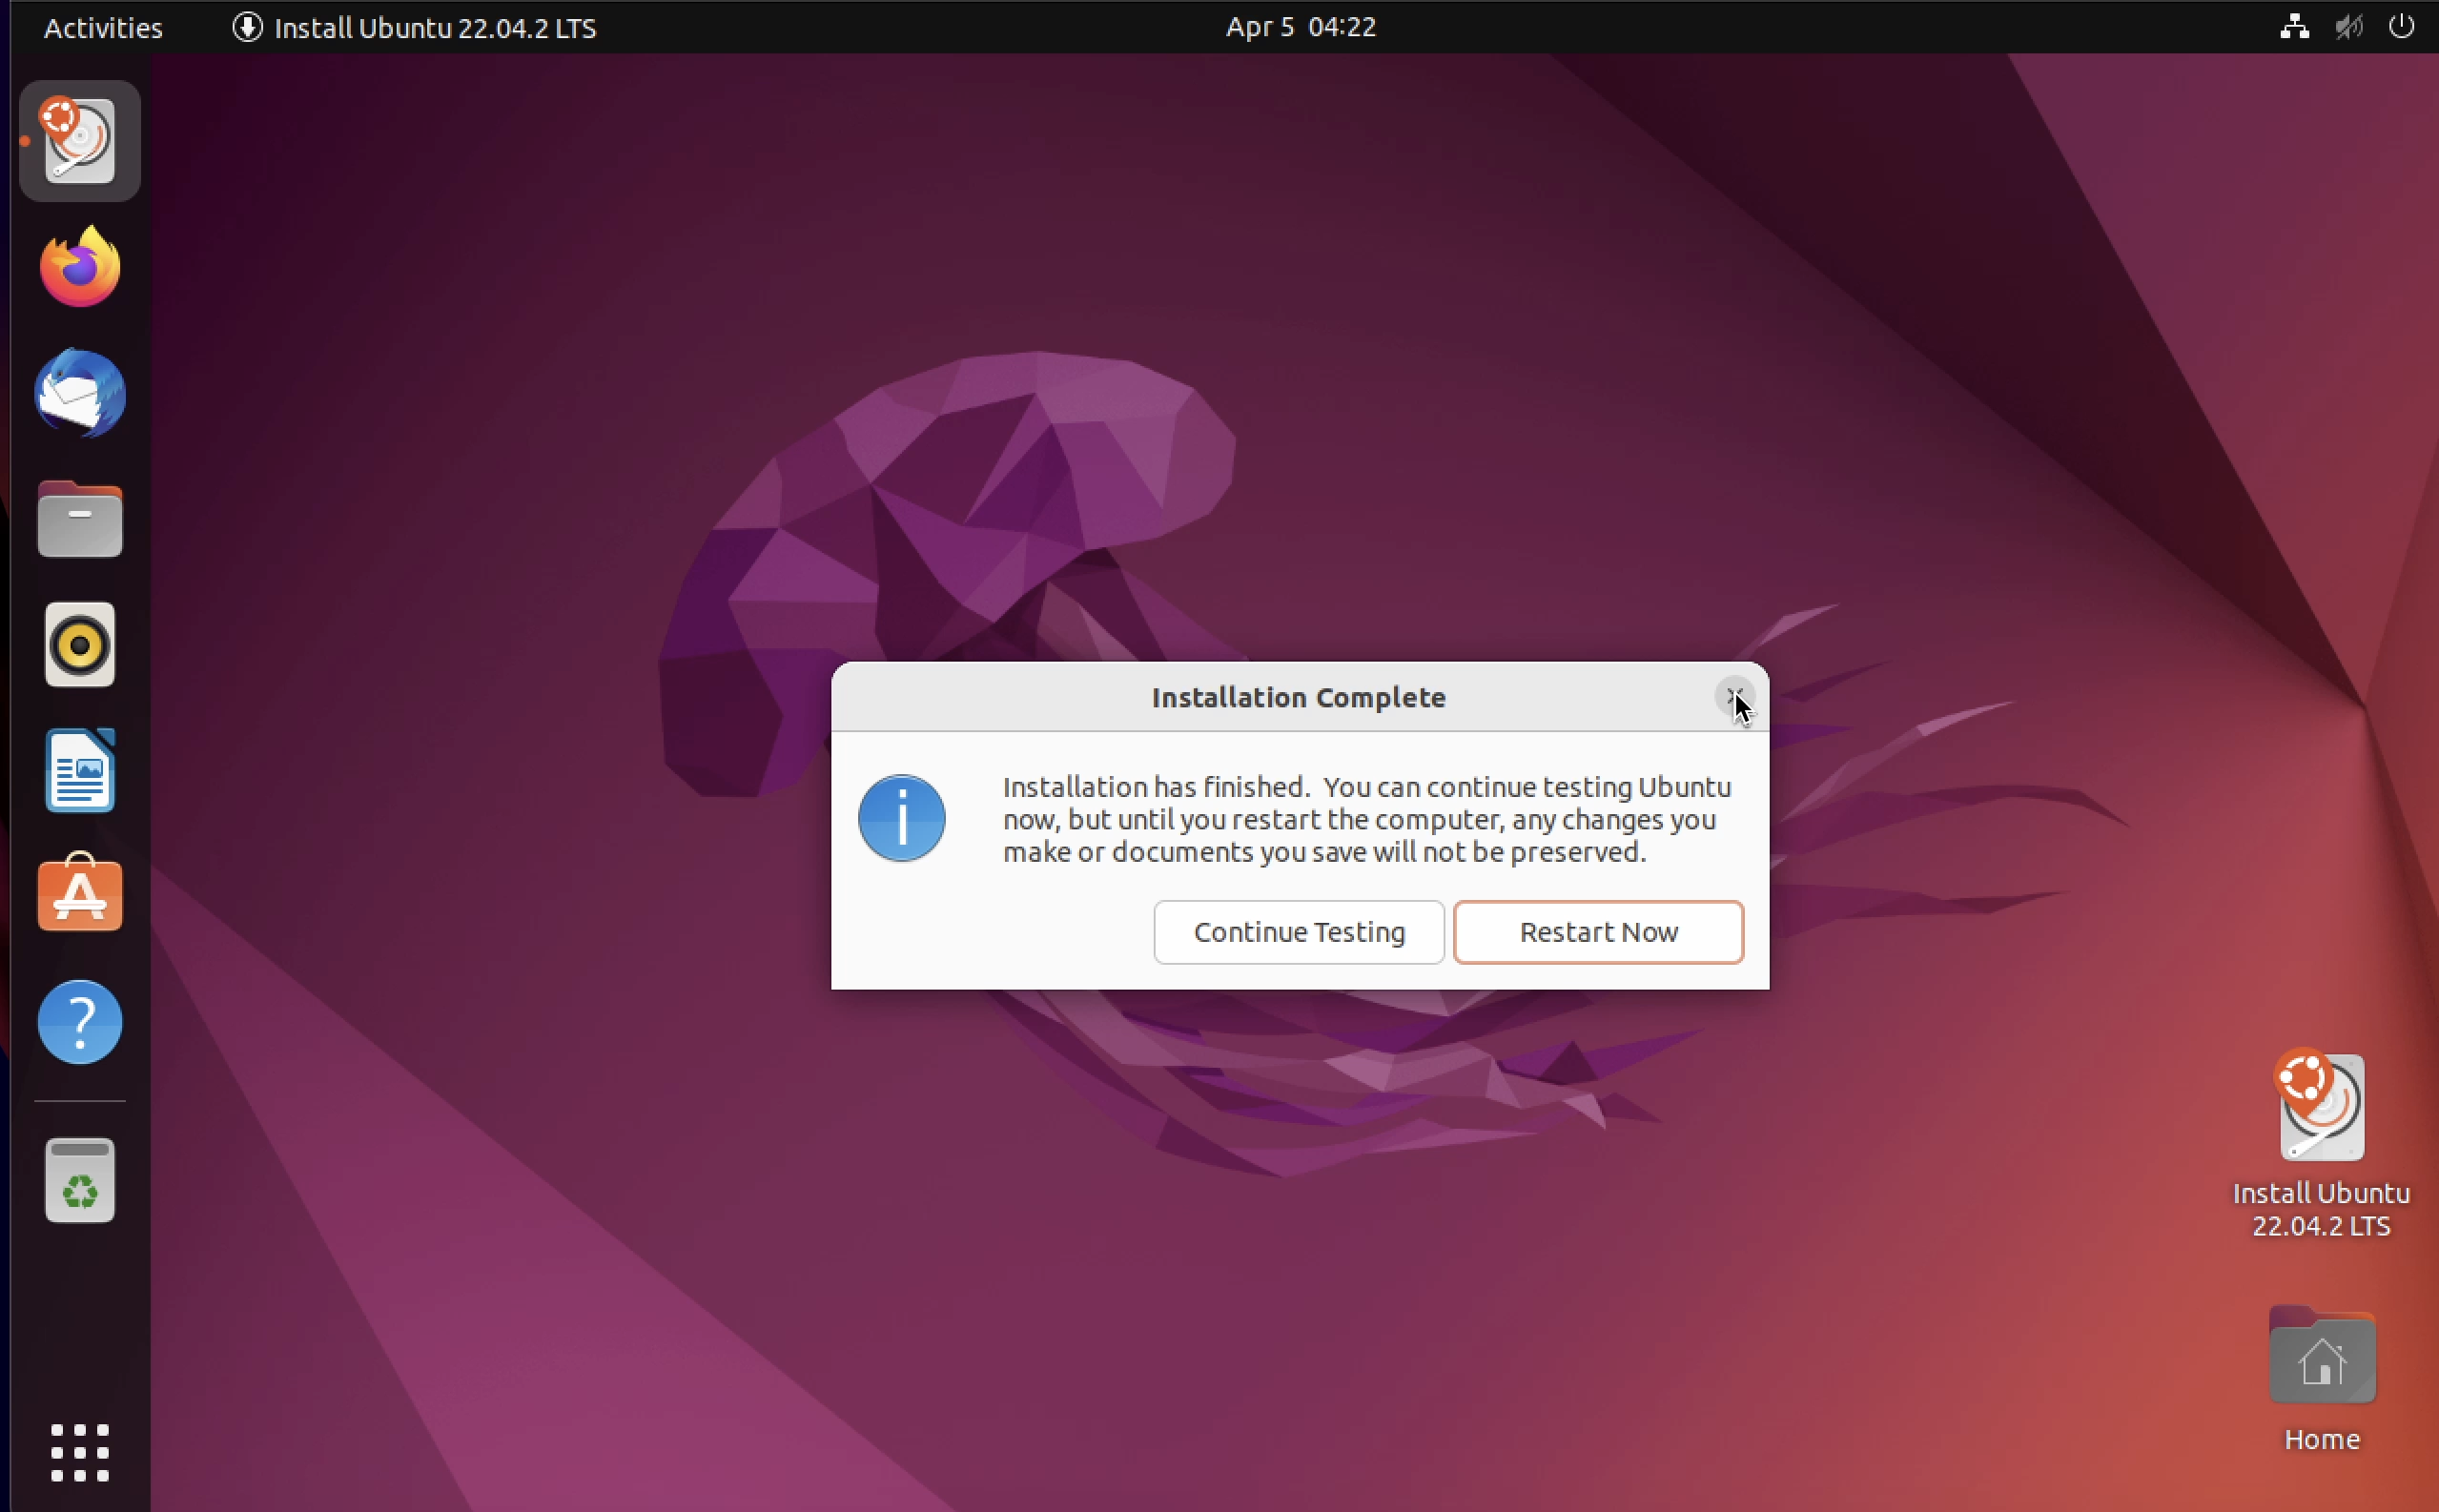Open the Help icon in dock
The image size is (2439, 1512).
pos(79,1022)
